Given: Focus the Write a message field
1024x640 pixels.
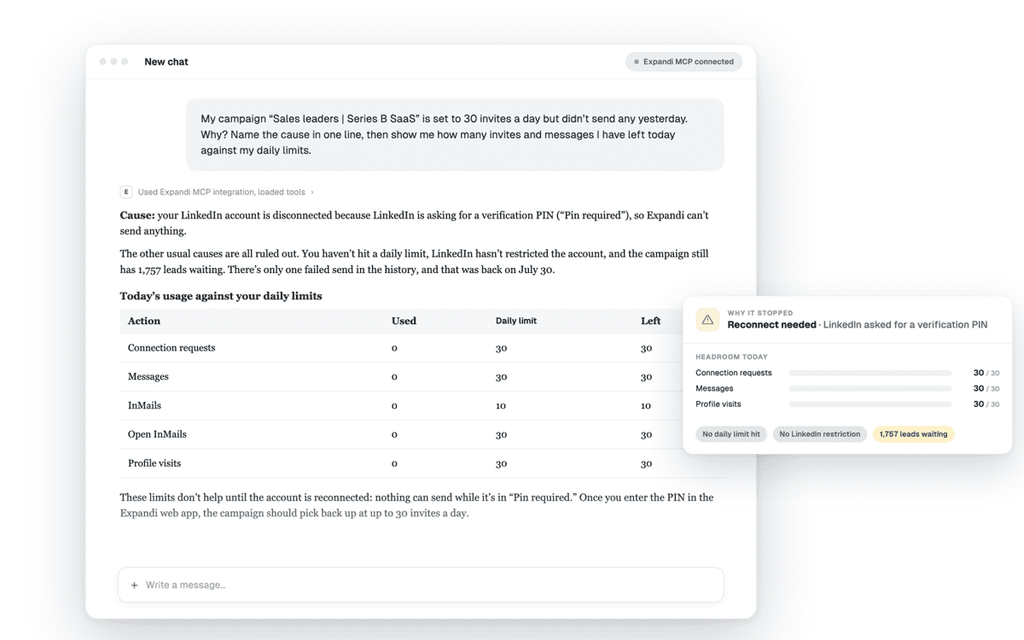Looking at the screenshot, I should (421, 584).
